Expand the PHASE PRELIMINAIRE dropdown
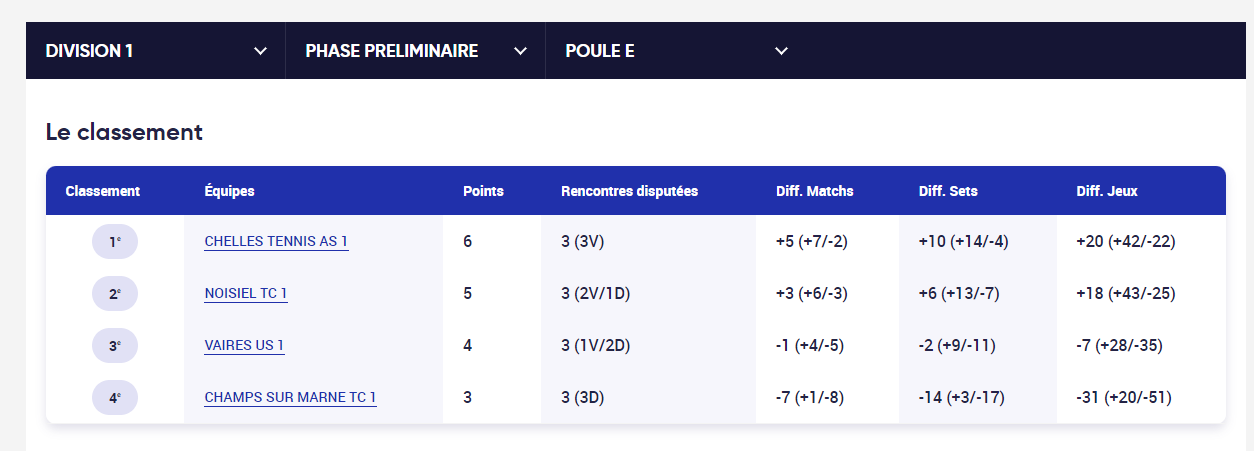Screen dimensions: 1254x451 click(x=416, y=51)
